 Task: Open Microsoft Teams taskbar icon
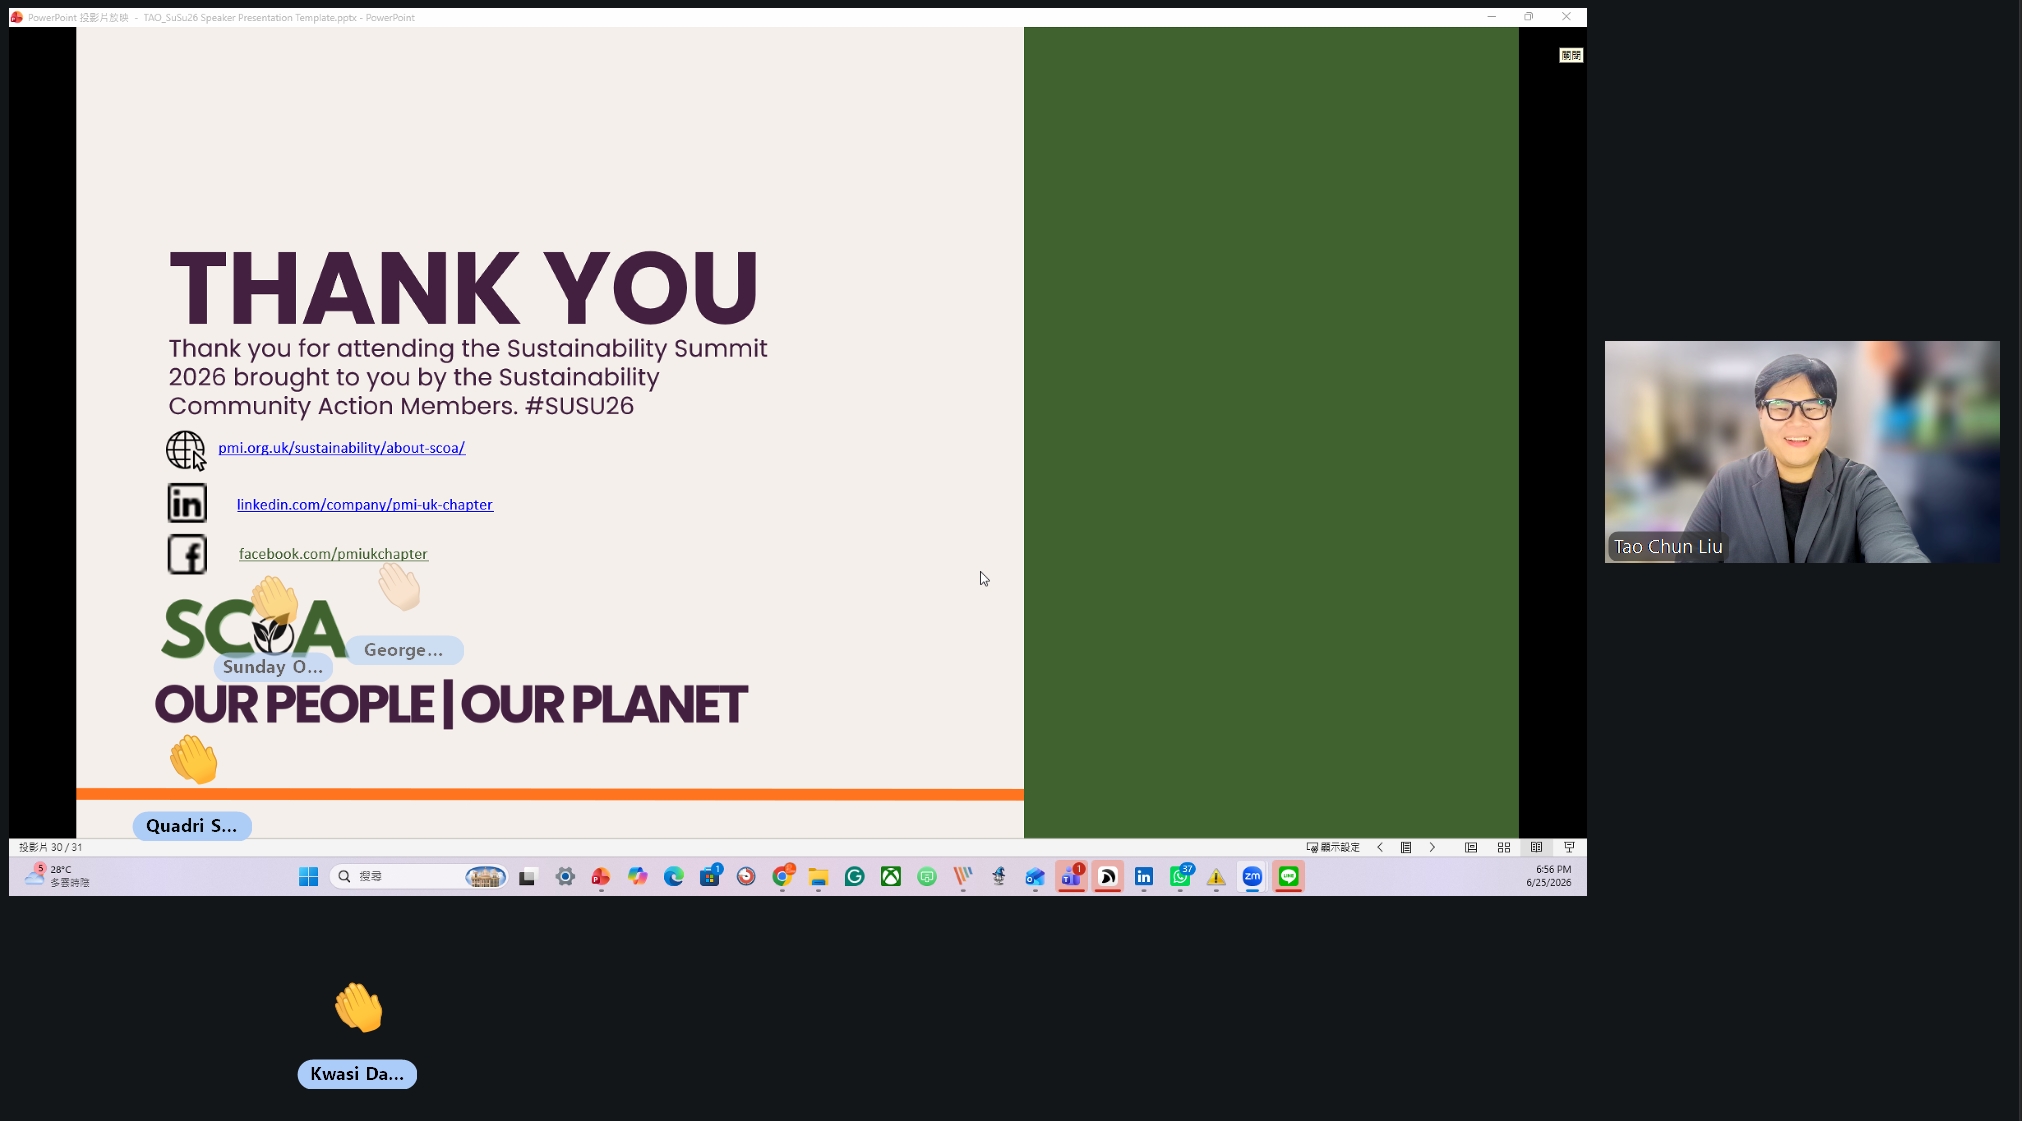coord(1071,877)
